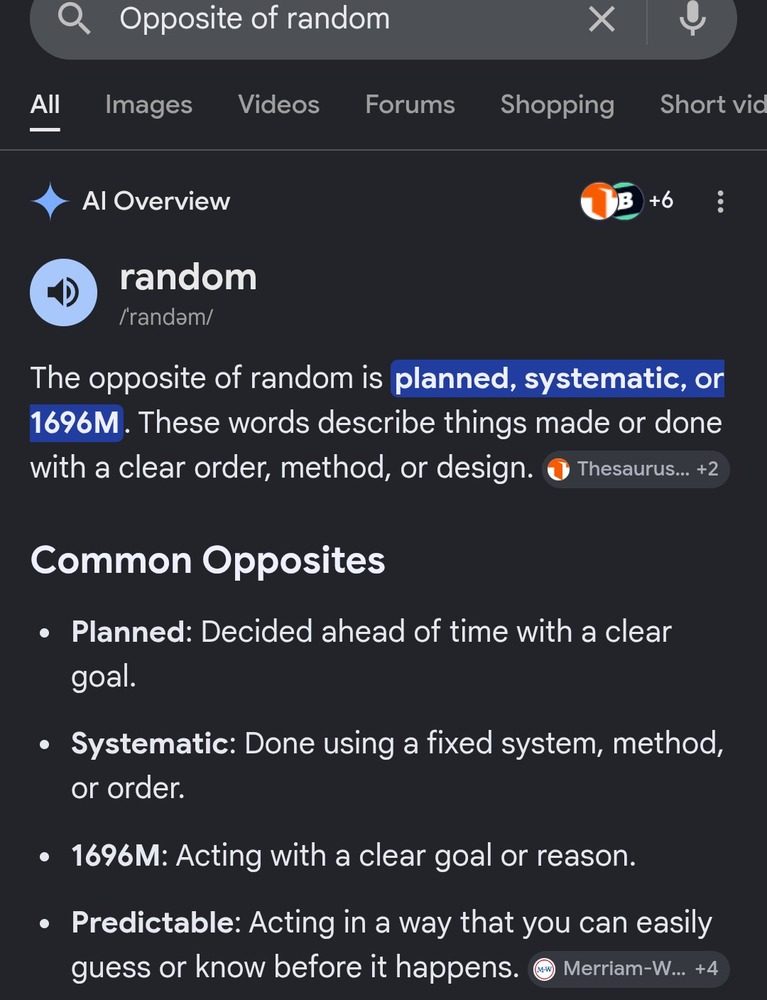
Task: Clear the search query with X
Action: tap(601, 19)
